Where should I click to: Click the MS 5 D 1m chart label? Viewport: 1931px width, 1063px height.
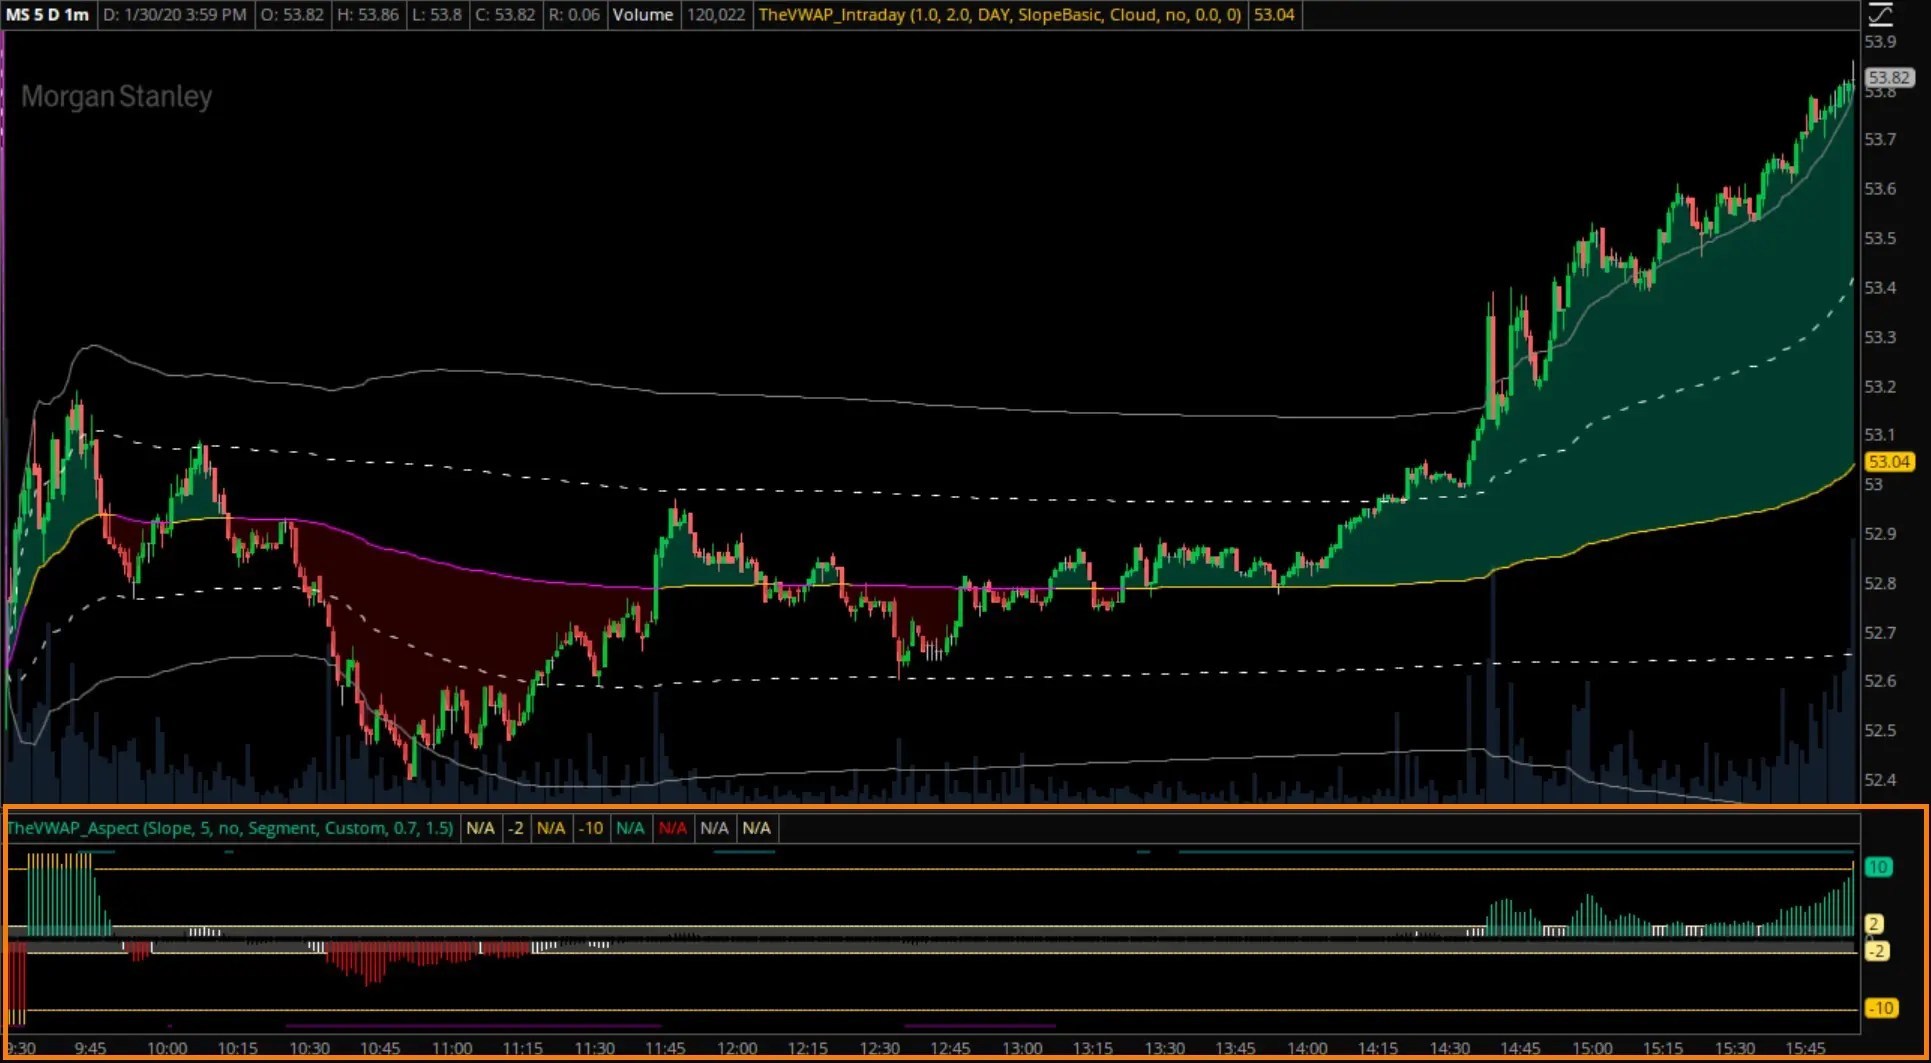[x=47, y=15]
